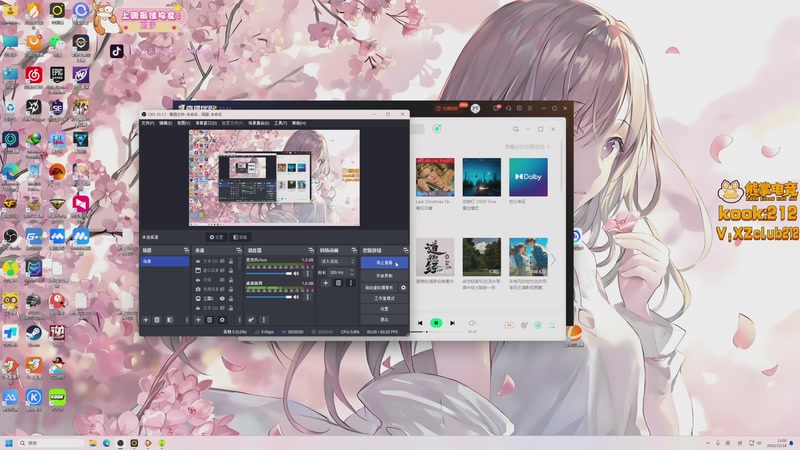Delete selected source using Sources trash icon
The image size is (800, 450).
(x=209, y=320)
